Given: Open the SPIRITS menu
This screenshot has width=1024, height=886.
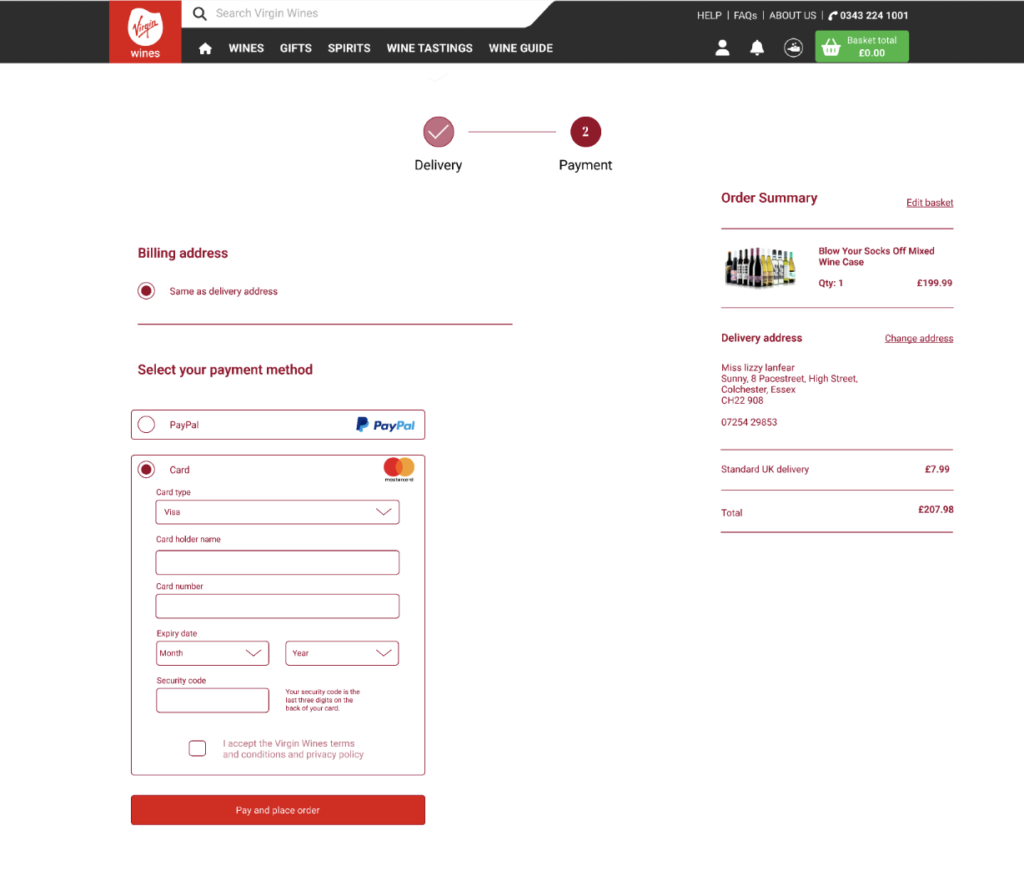Looking at the screenshot, I should point(349,48).
